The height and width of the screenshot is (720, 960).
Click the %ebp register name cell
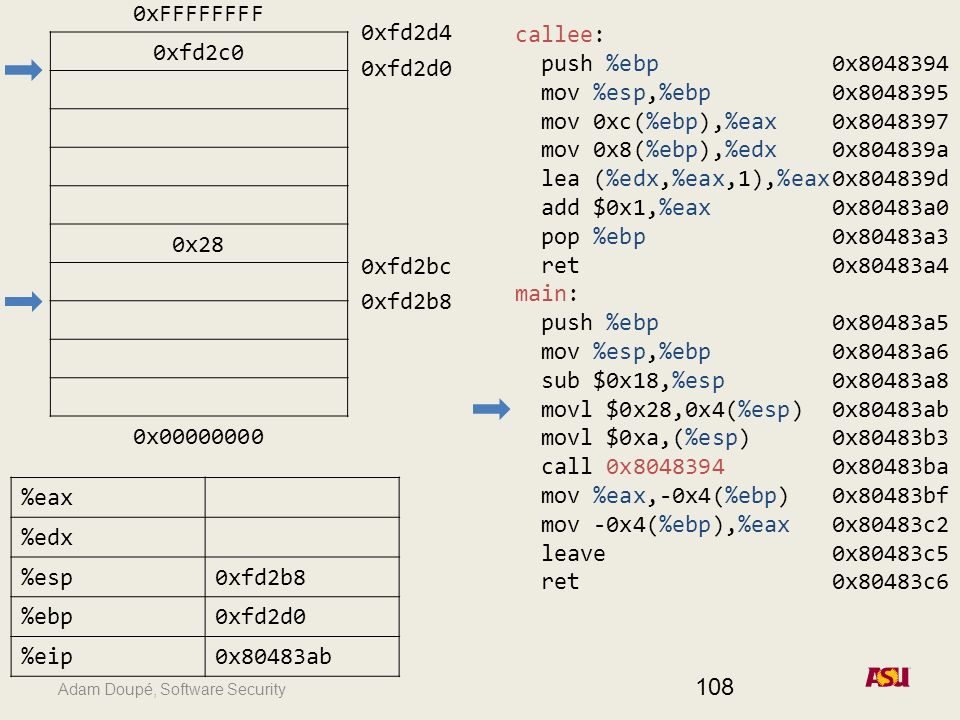(108, 617)
